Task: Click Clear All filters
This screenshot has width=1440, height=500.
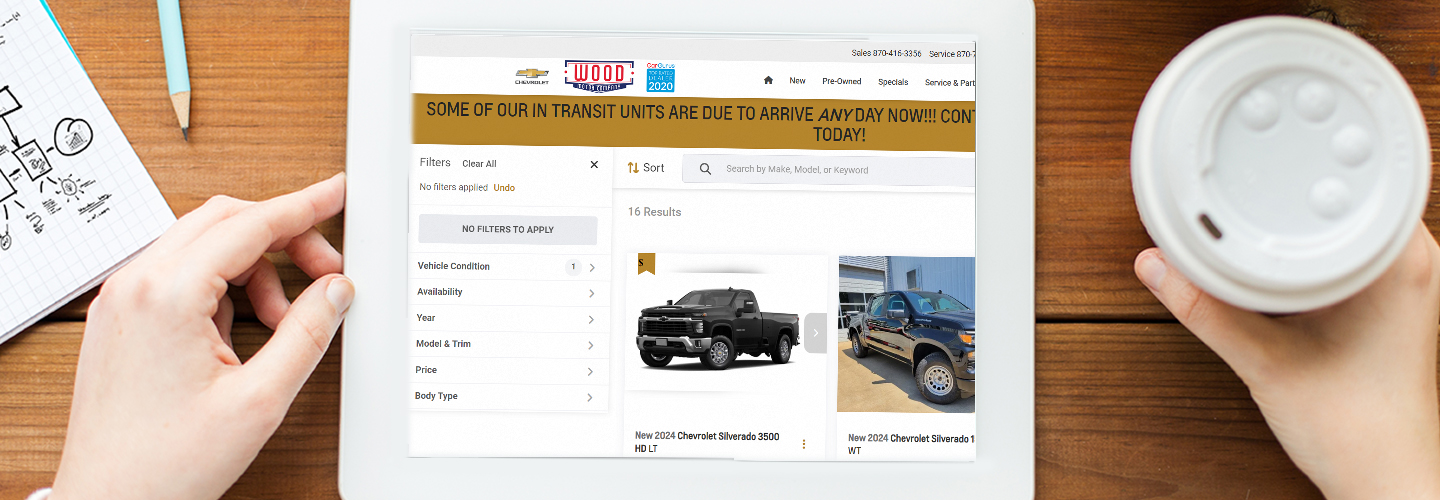Action: point(479,164)
